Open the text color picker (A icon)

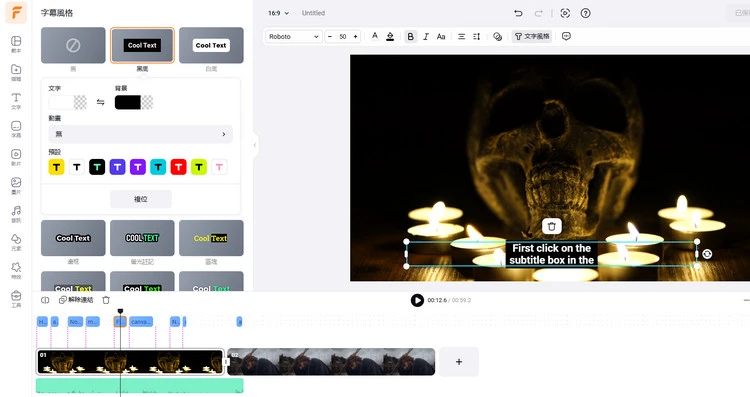(375, 36)
